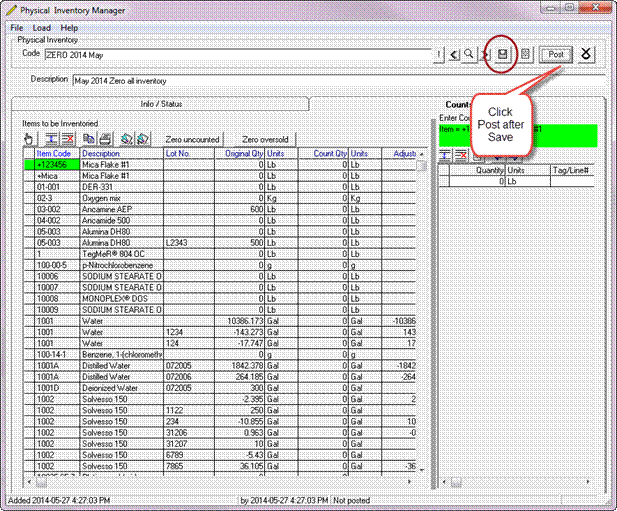Screen dimensions: 617x511
Task: Delete row icon in the Counts panel toolbar
Action: click(x=461, y=155)
